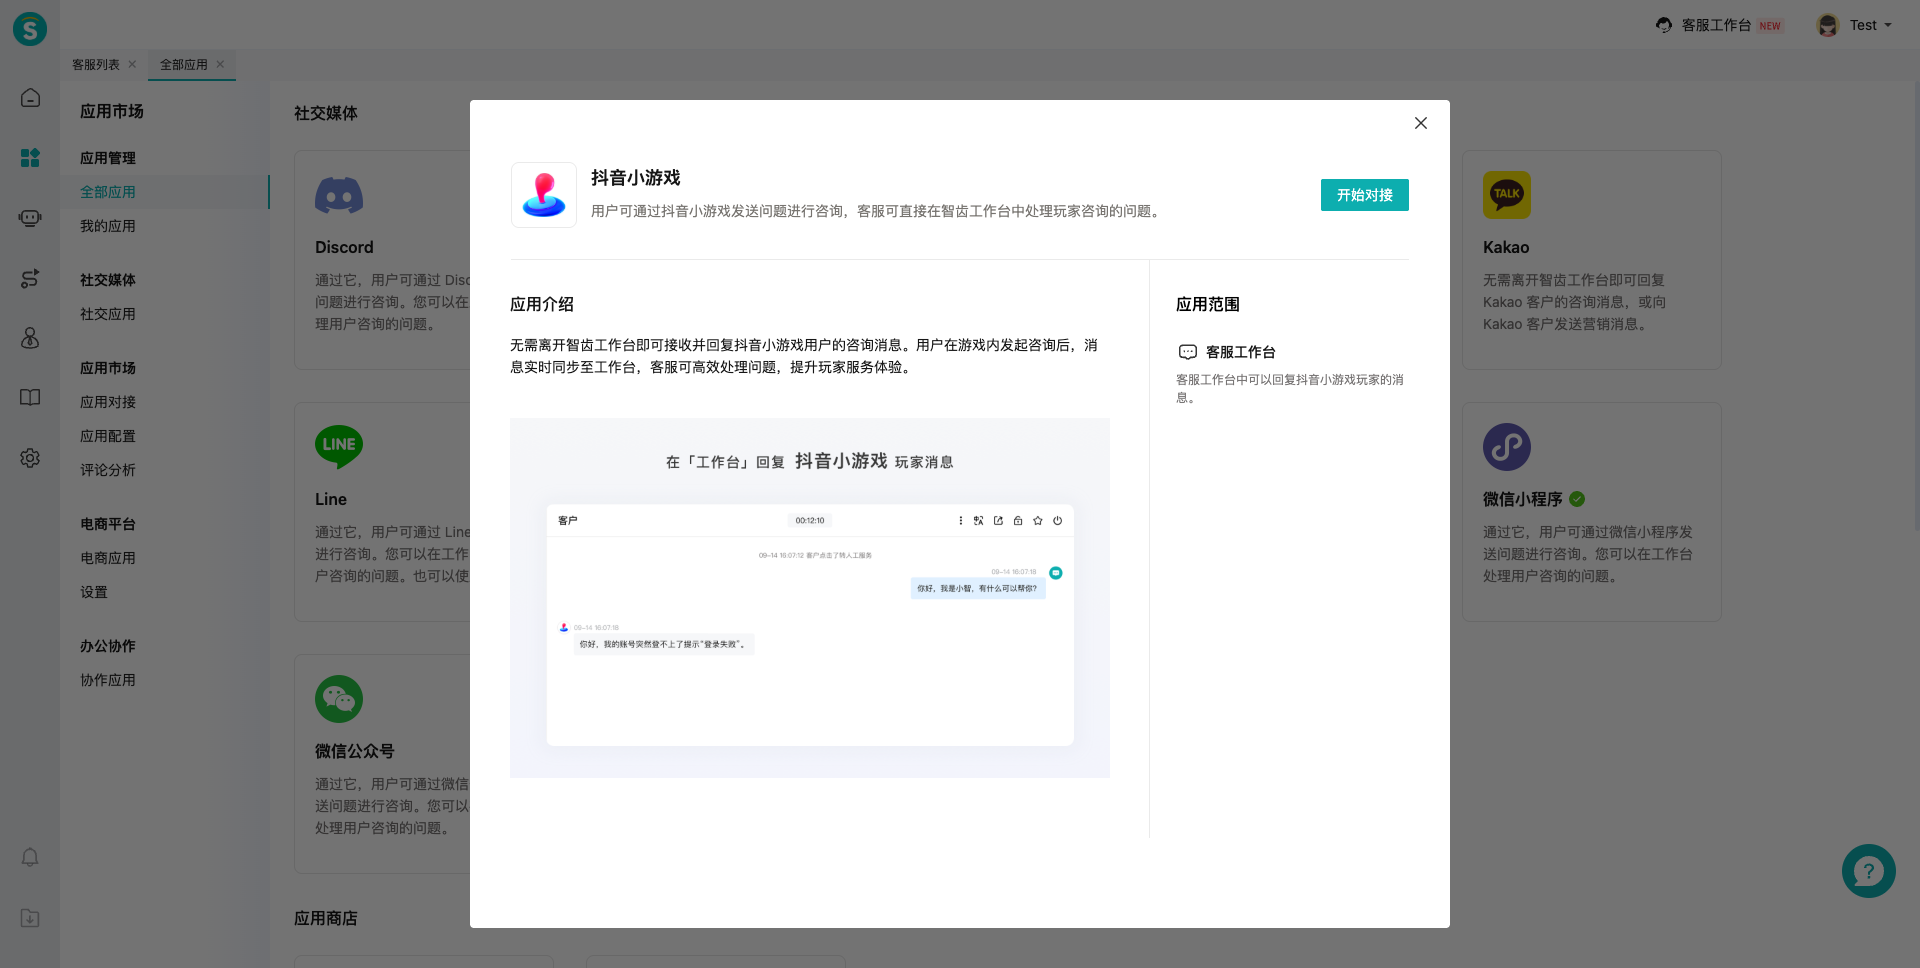Open the user profile icon in the sidebar
The height and width of the screenshot is (968, 1920).
point(30,338)
